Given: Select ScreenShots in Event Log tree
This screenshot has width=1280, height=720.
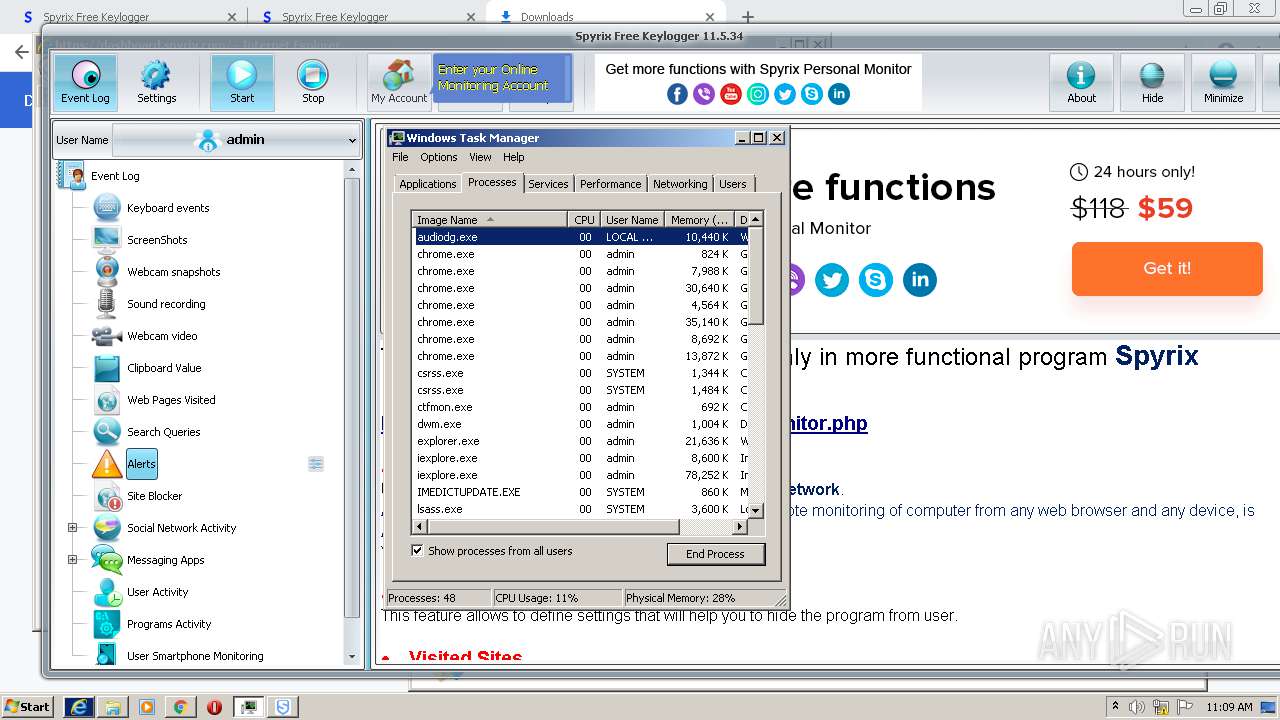Looking at the screenshot, I should click(157, 240).
